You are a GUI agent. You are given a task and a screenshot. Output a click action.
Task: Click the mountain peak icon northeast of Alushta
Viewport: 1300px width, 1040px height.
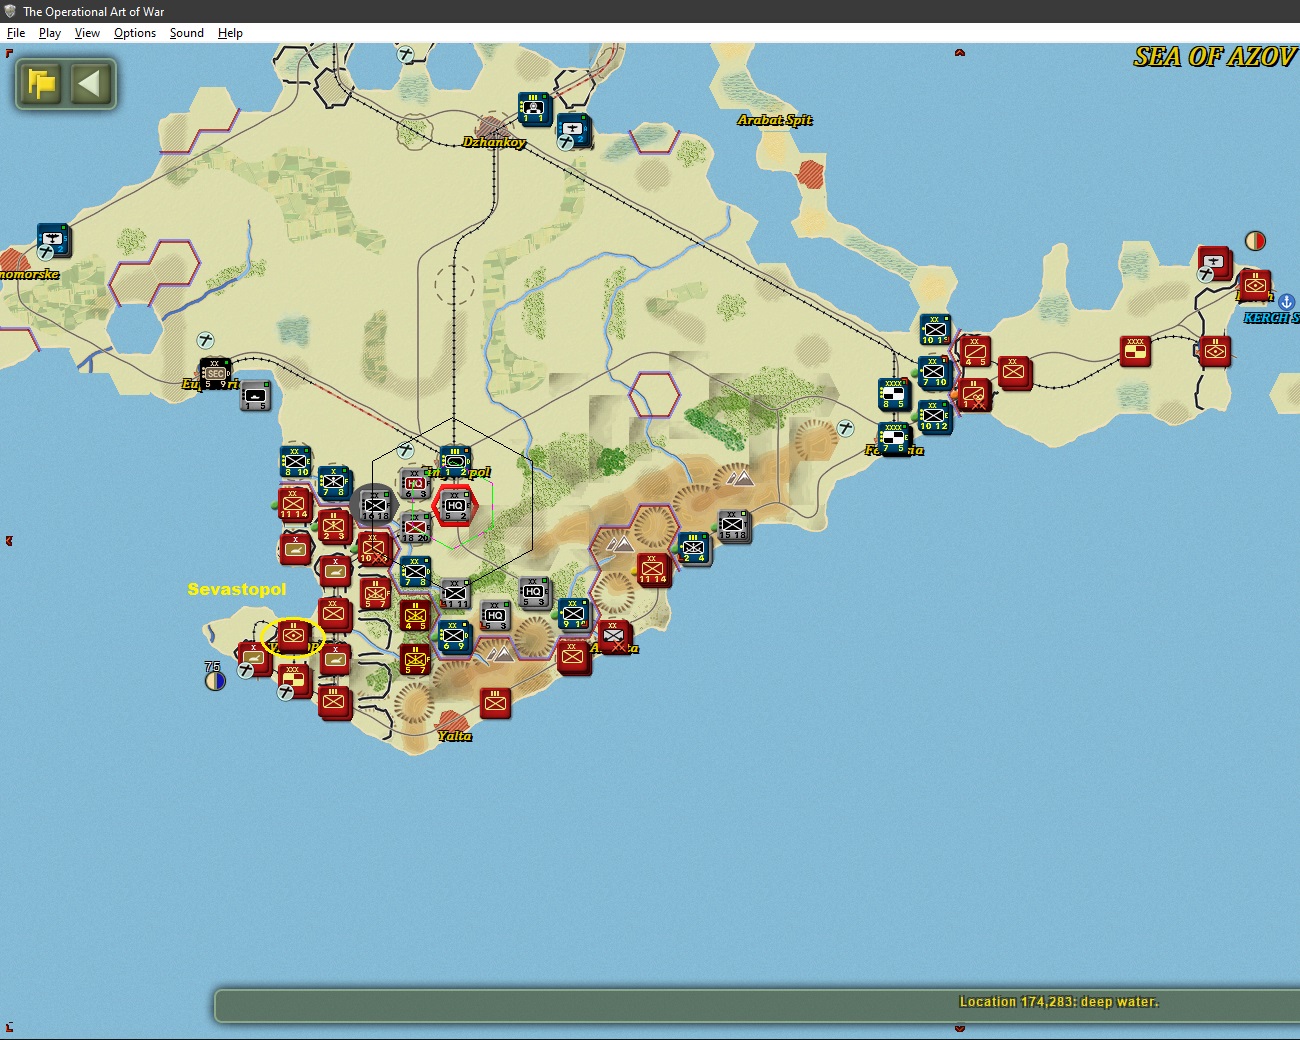tap(740, 478)
